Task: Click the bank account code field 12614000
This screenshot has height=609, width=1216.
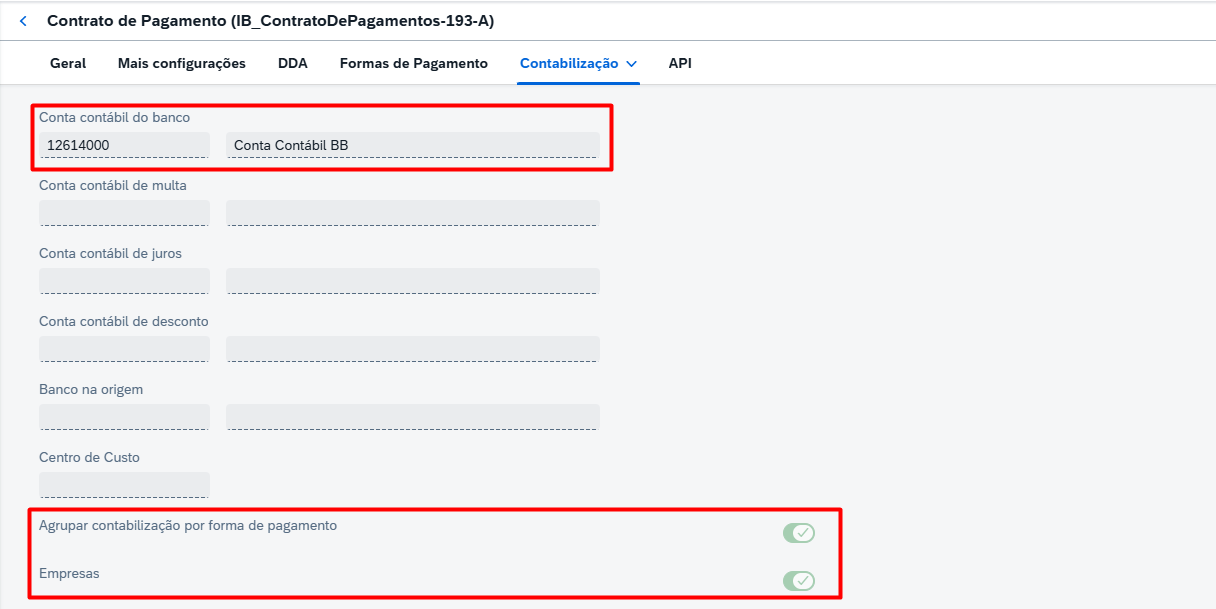Action: pos(124,145)
